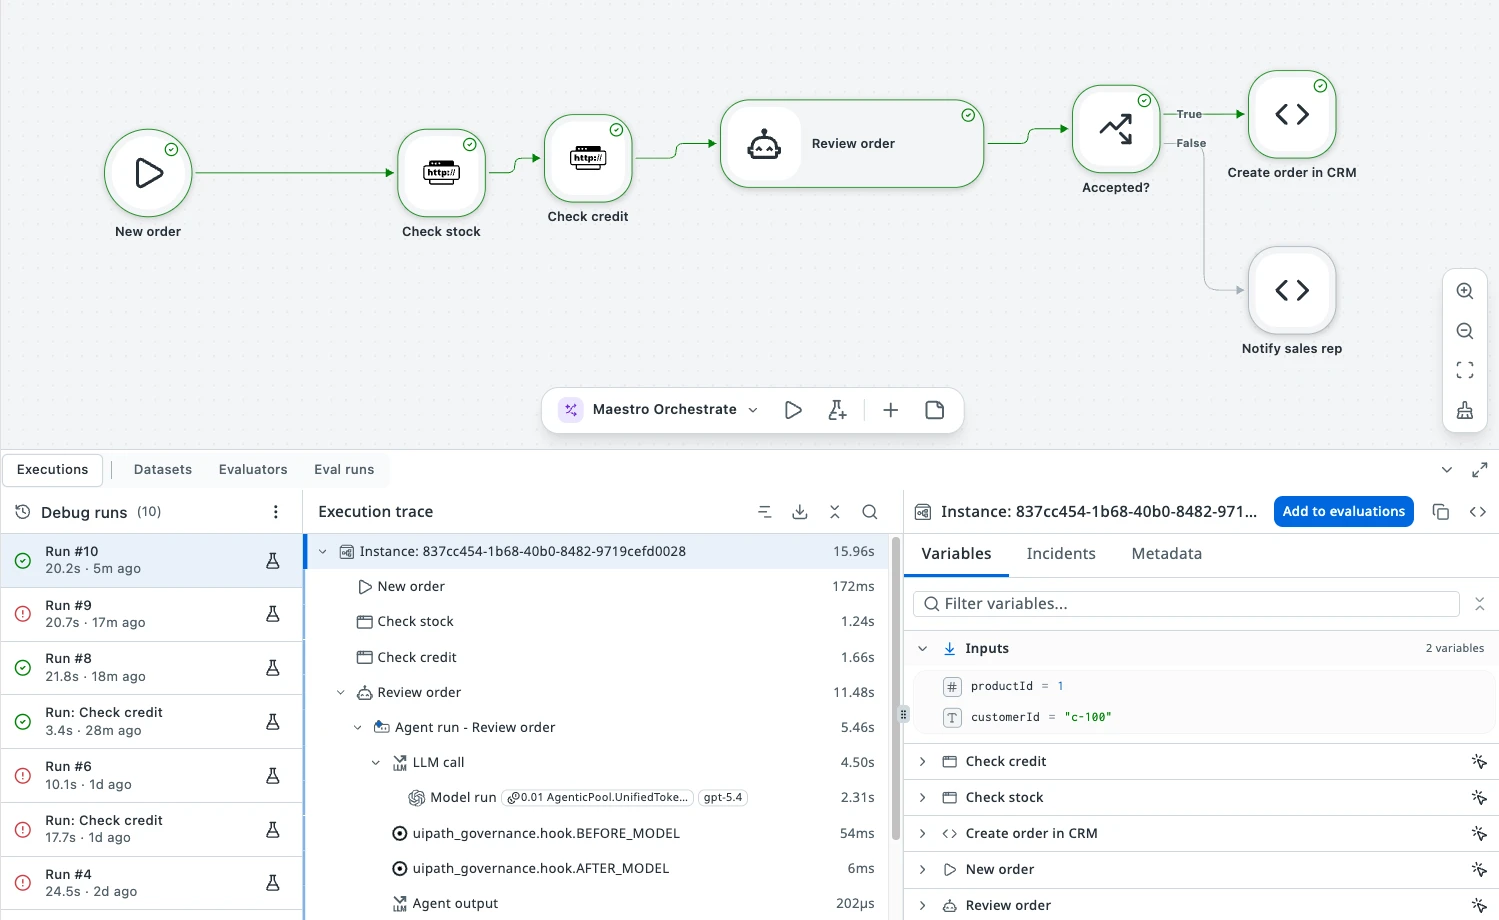The width and height of the screenshot is (1499, 920).
Task: Copy the instance details
Action: (x=1441, y=512)
